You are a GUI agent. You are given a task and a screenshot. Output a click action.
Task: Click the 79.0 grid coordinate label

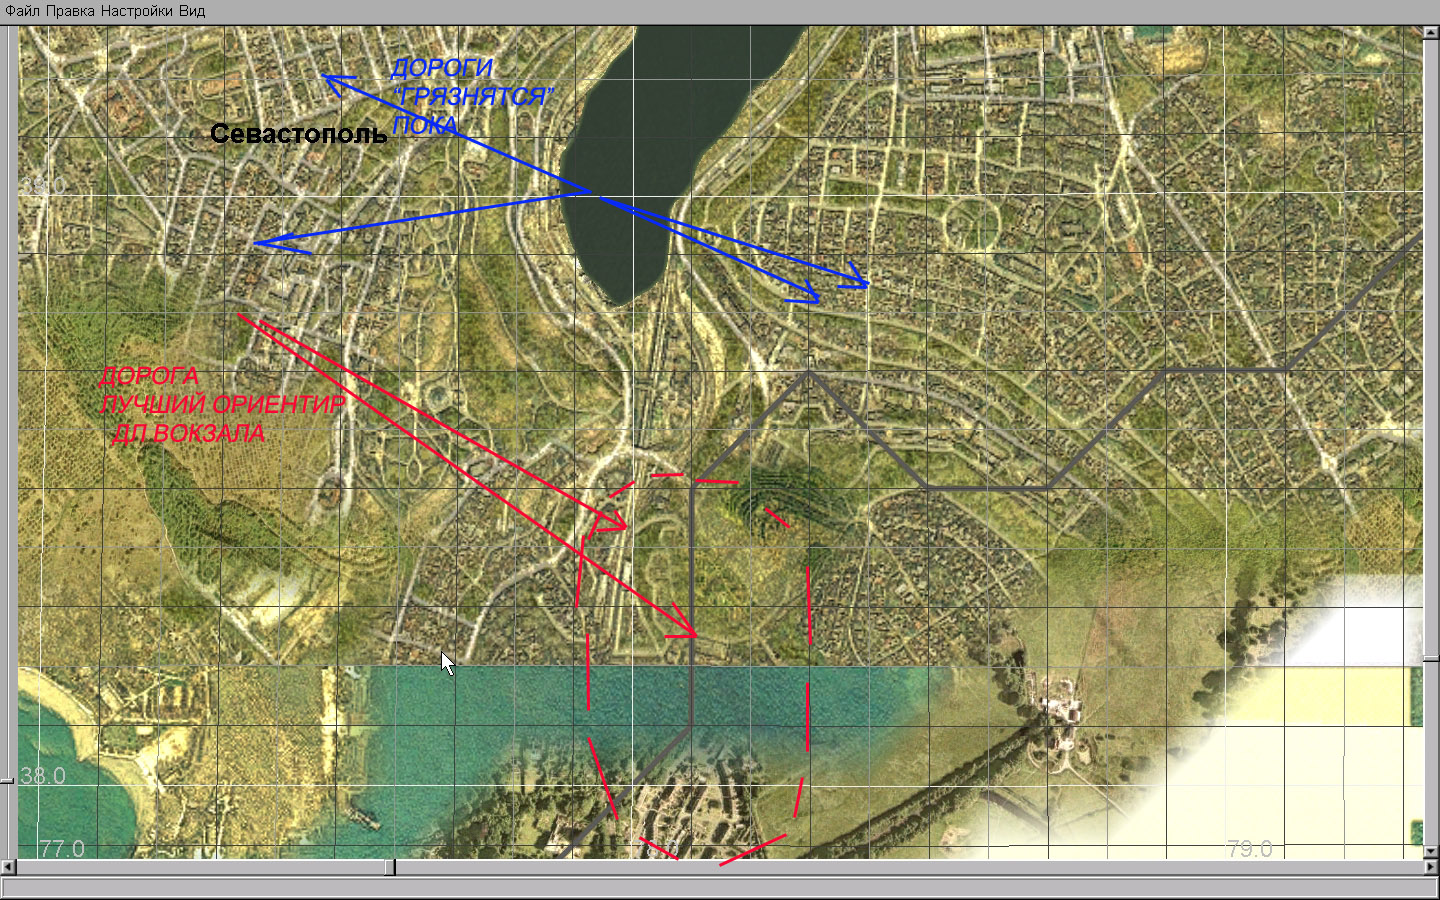pos(1250,849)
